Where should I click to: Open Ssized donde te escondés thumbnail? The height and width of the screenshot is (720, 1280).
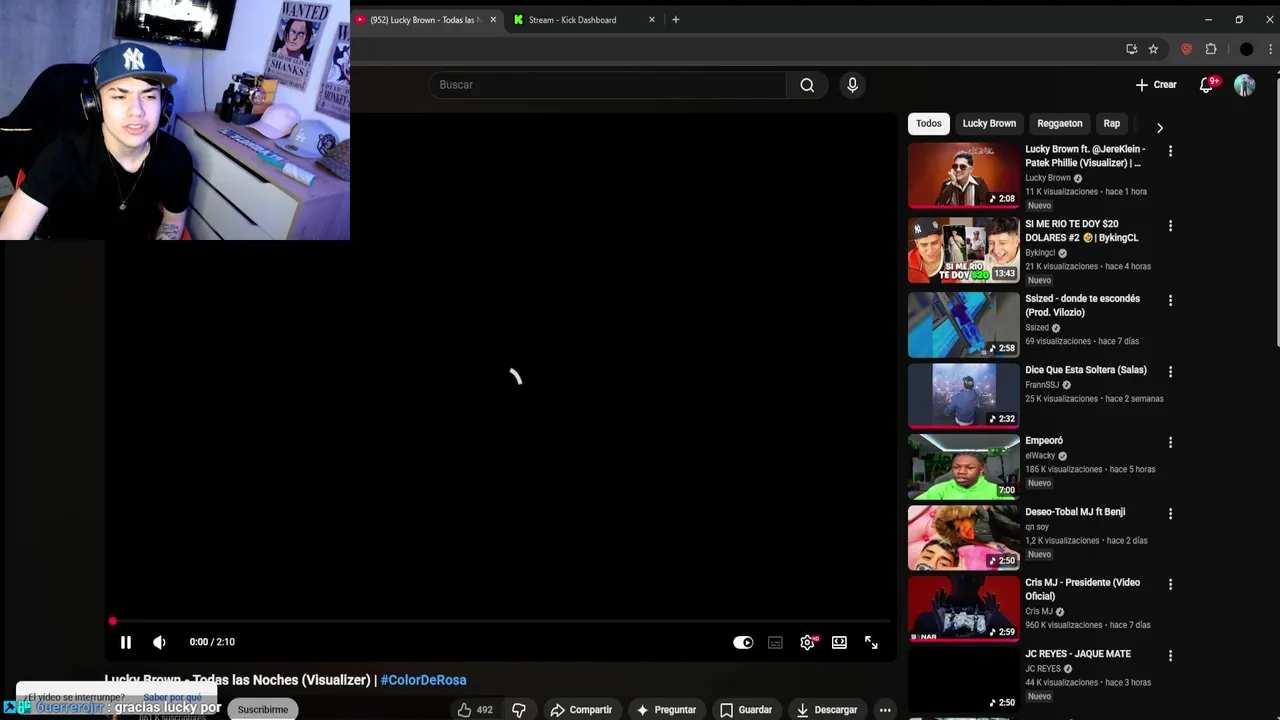[963, 325]
